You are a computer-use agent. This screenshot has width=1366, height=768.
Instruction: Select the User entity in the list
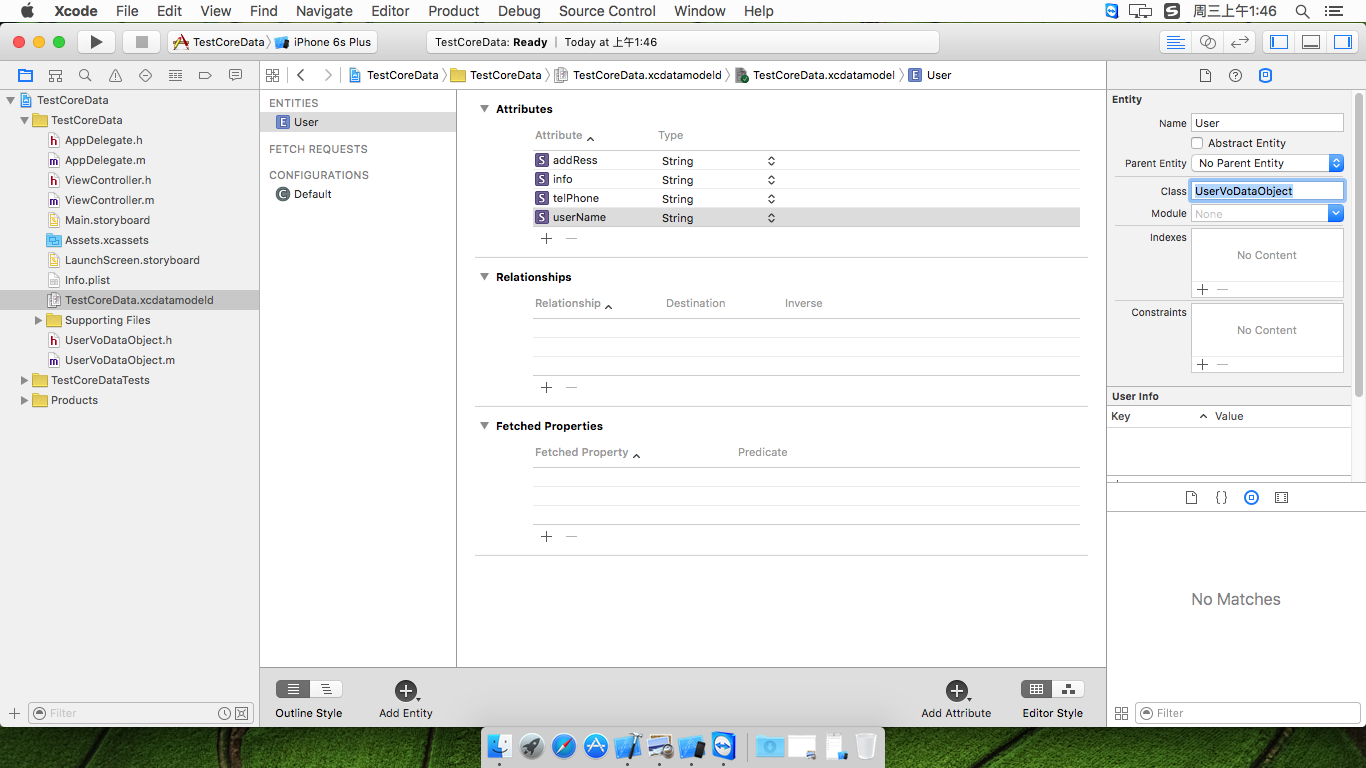pyautogui.click(x=358, y=122)
